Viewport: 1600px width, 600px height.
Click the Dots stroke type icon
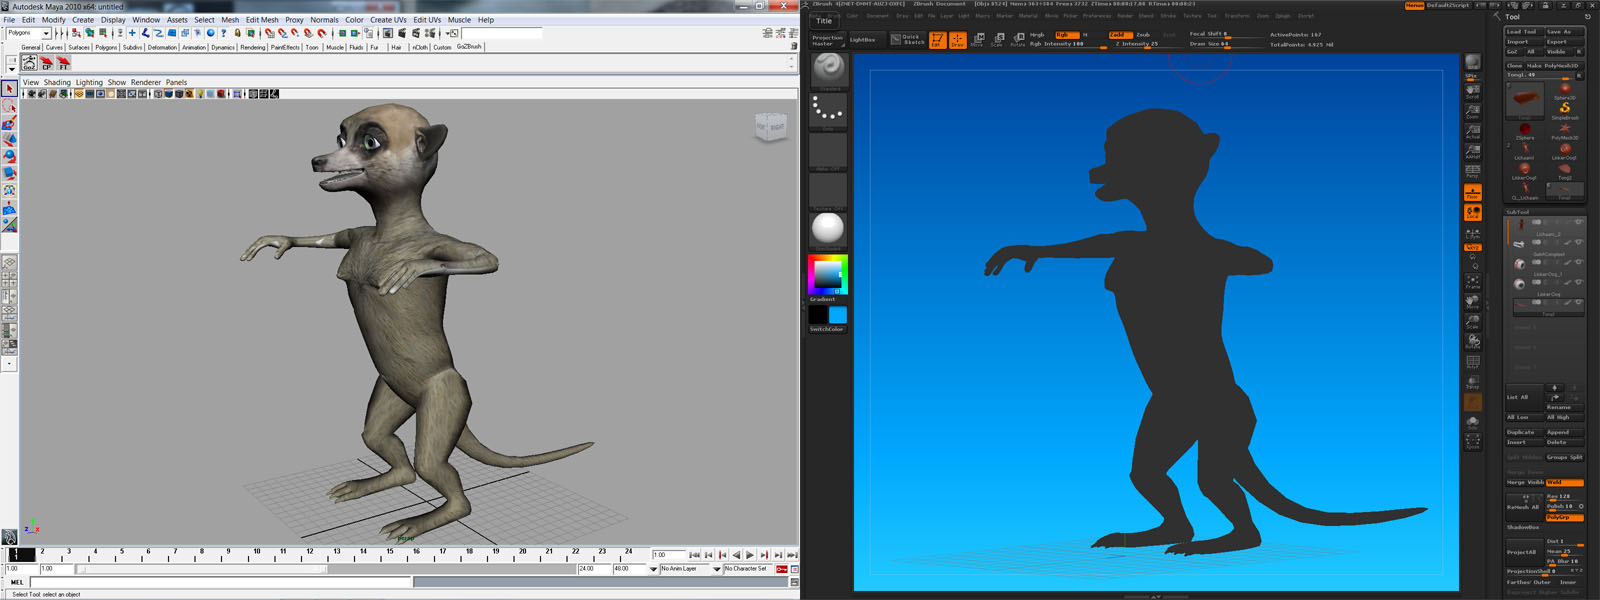(x=828, y=110)
